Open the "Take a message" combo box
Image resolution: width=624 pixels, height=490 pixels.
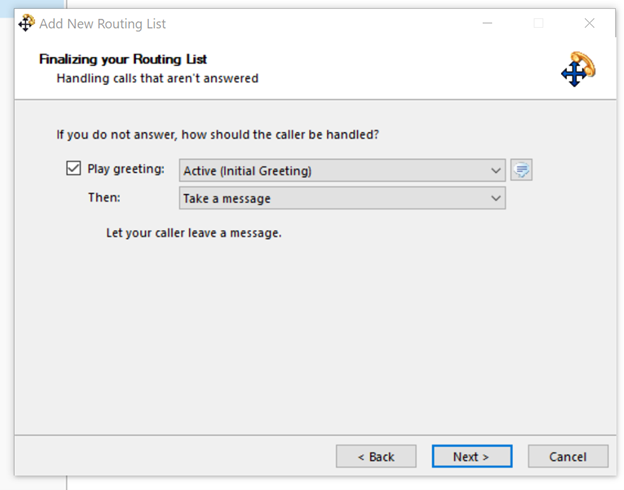point(334,198)
